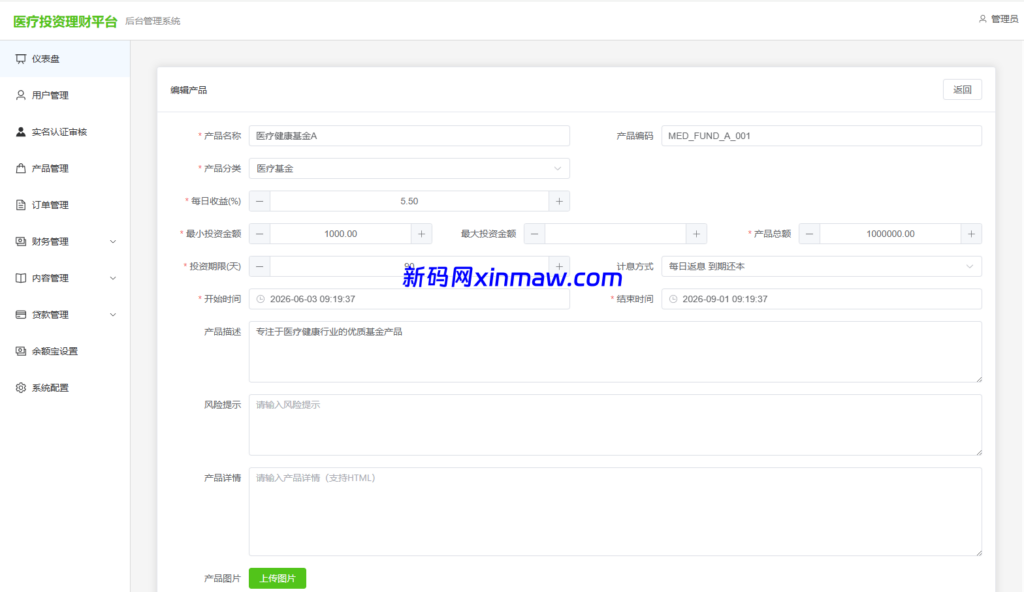Open the 计息方式 dropdown
The width and height of the screenshot is (1024, 592).
point(822,267)
